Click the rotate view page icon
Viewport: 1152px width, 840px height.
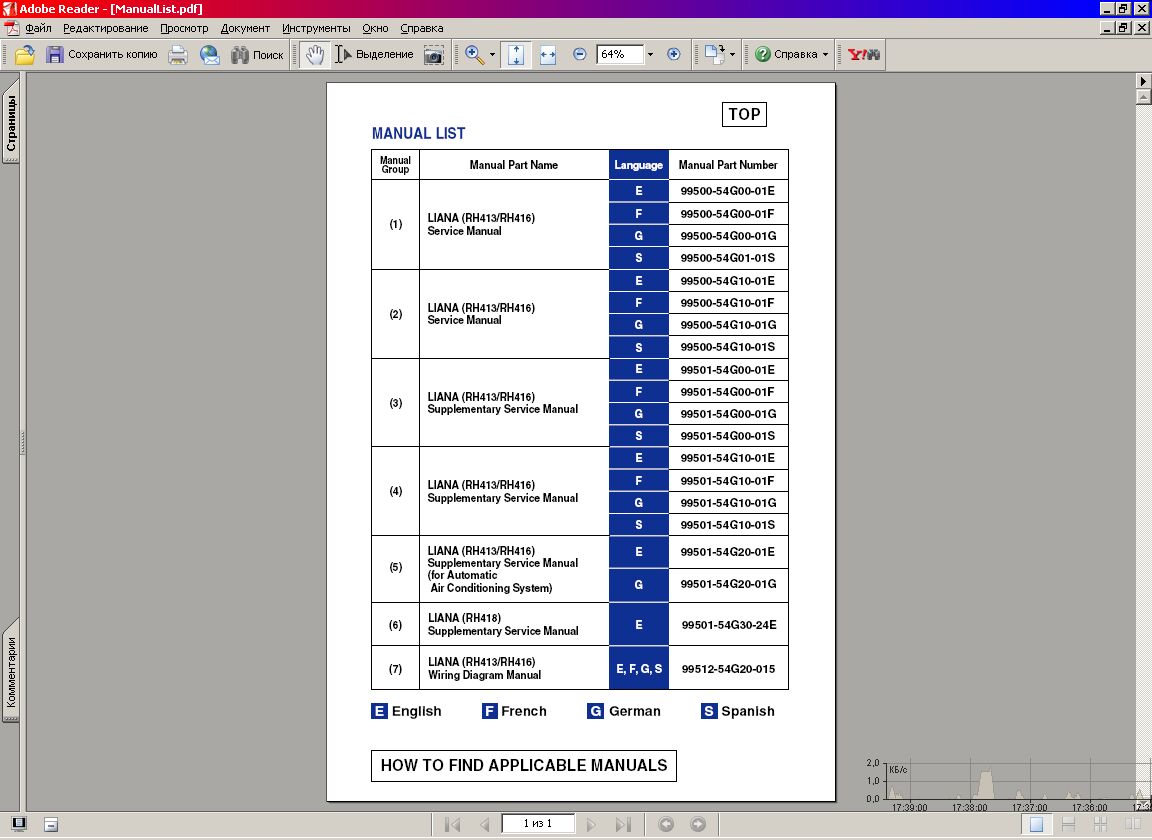coord(714,54)
